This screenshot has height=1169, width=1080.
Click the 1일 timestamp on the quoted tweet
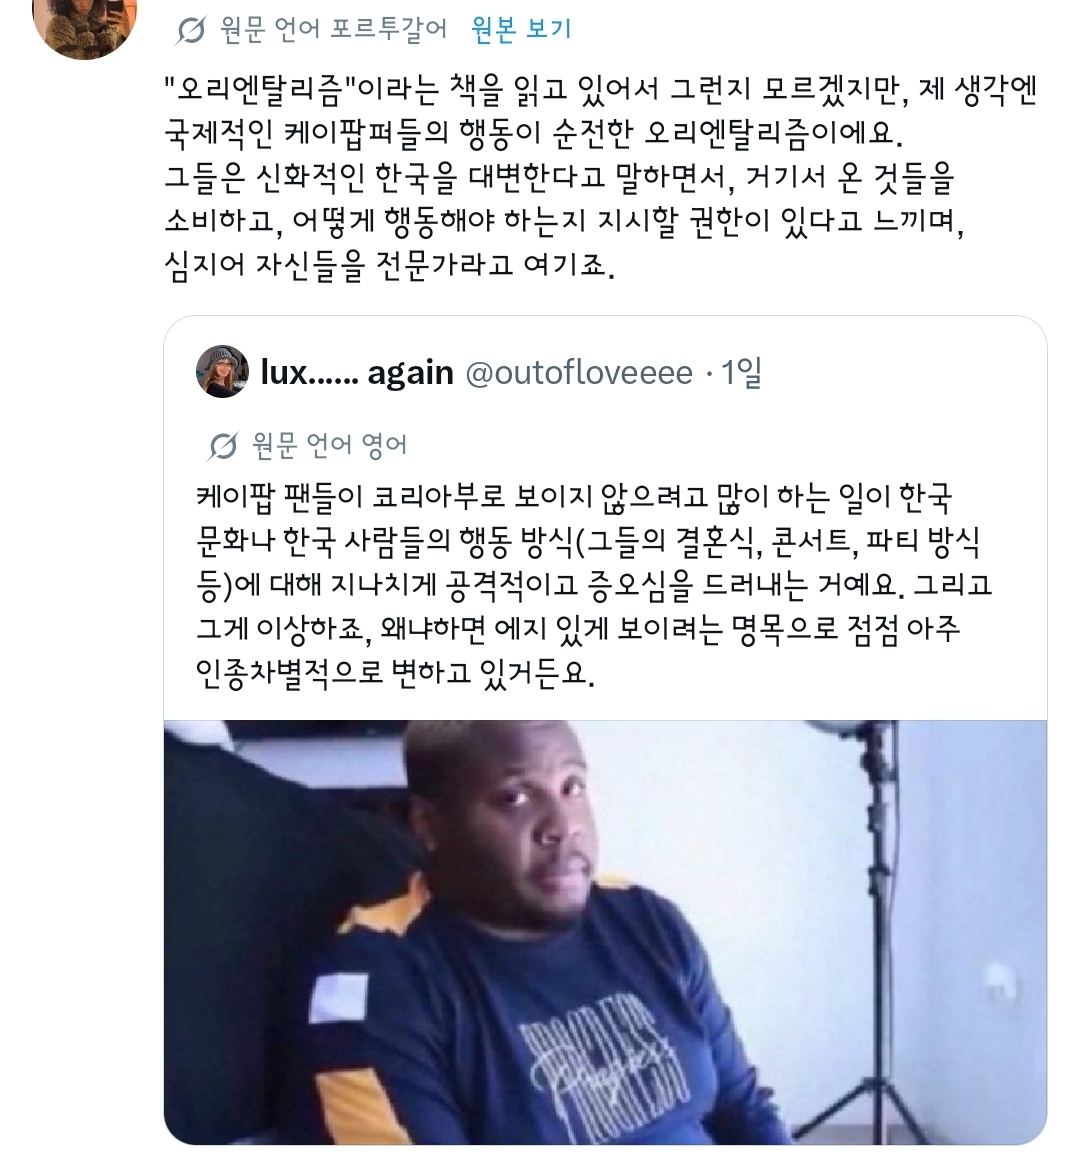pyautogui.click(x=741, y=372)
